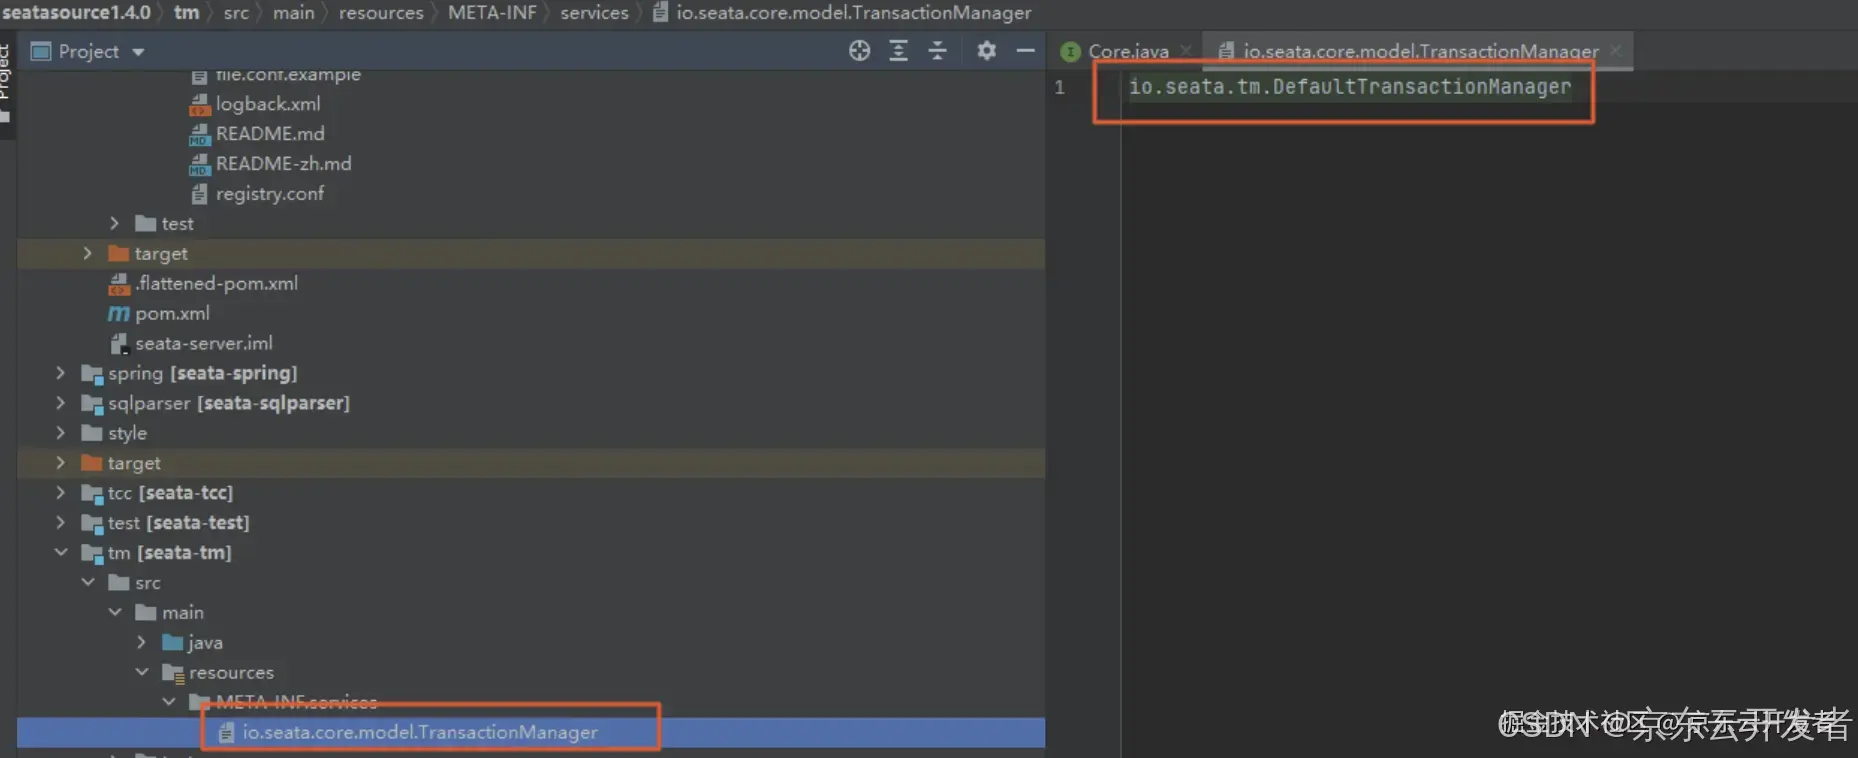Click the resources folder icon

(x=173, y=673)
